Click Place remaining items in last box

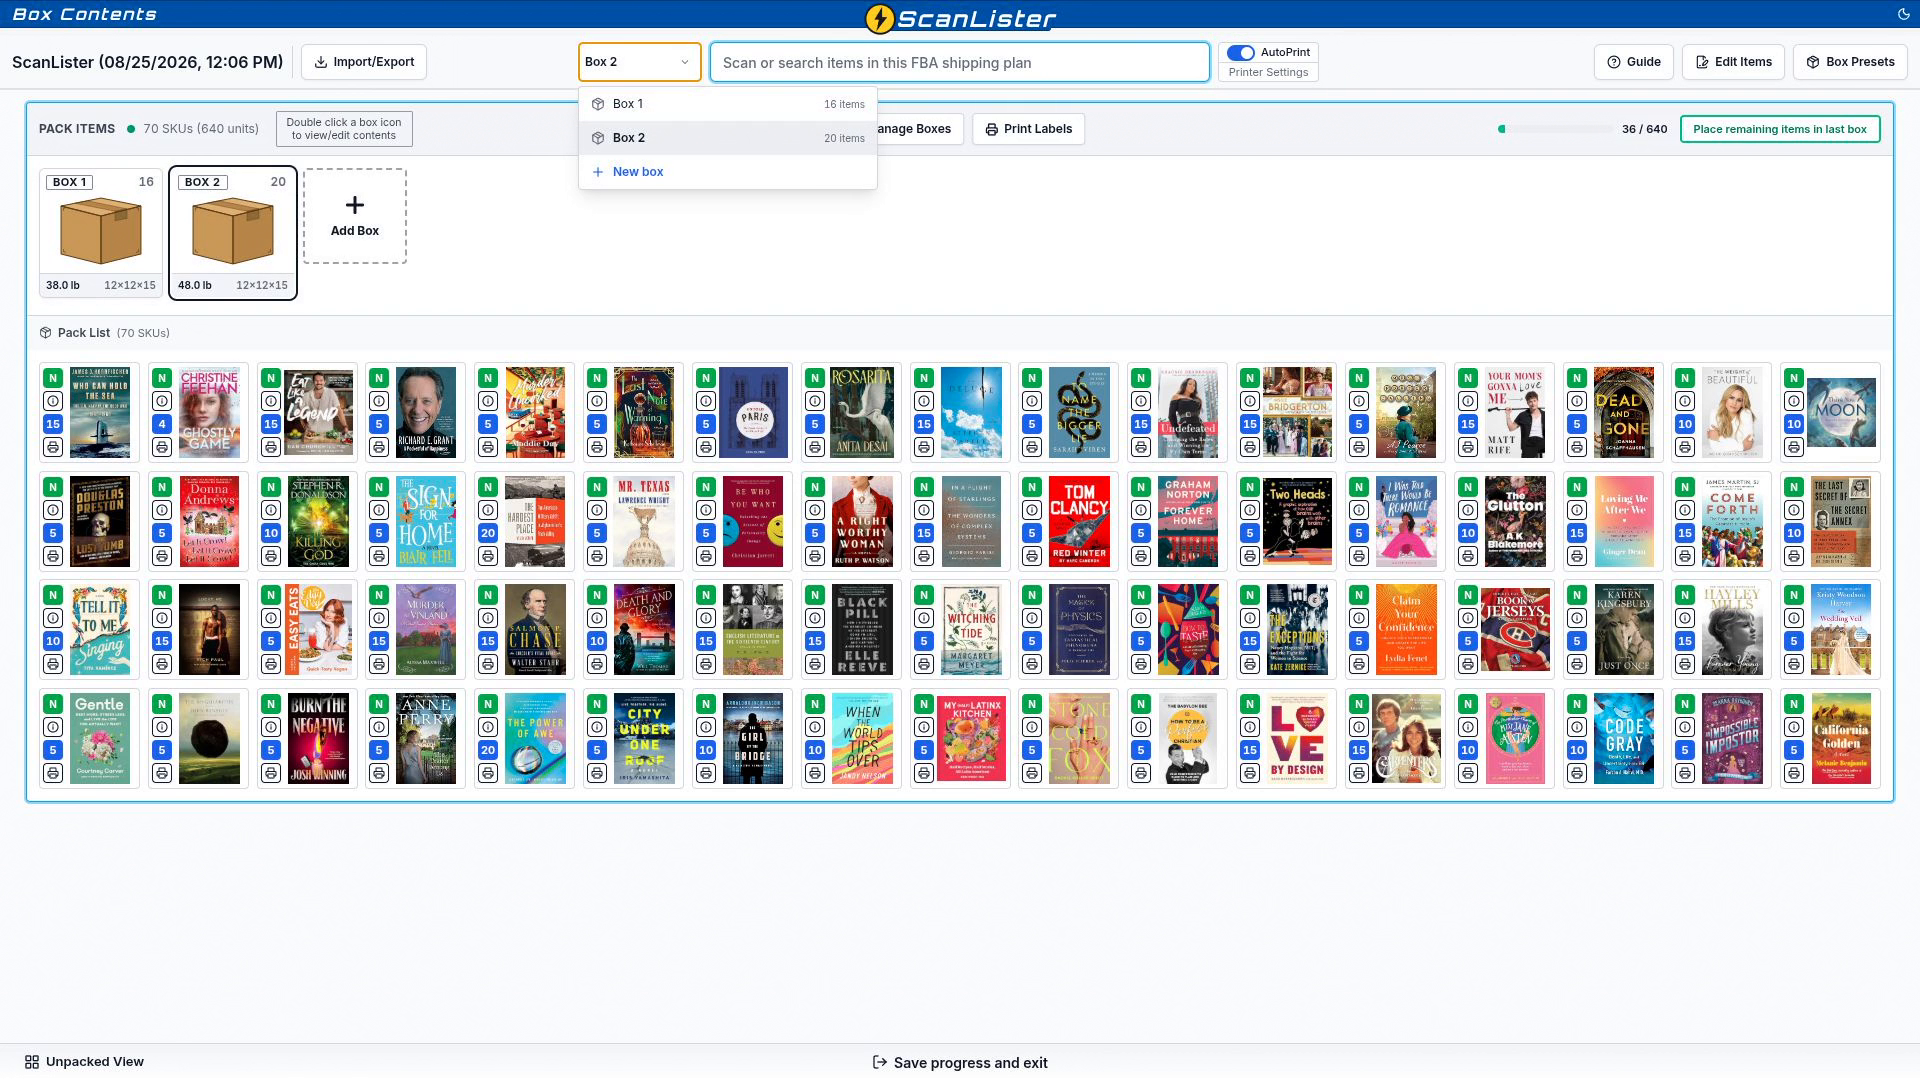click(1780, 129)
